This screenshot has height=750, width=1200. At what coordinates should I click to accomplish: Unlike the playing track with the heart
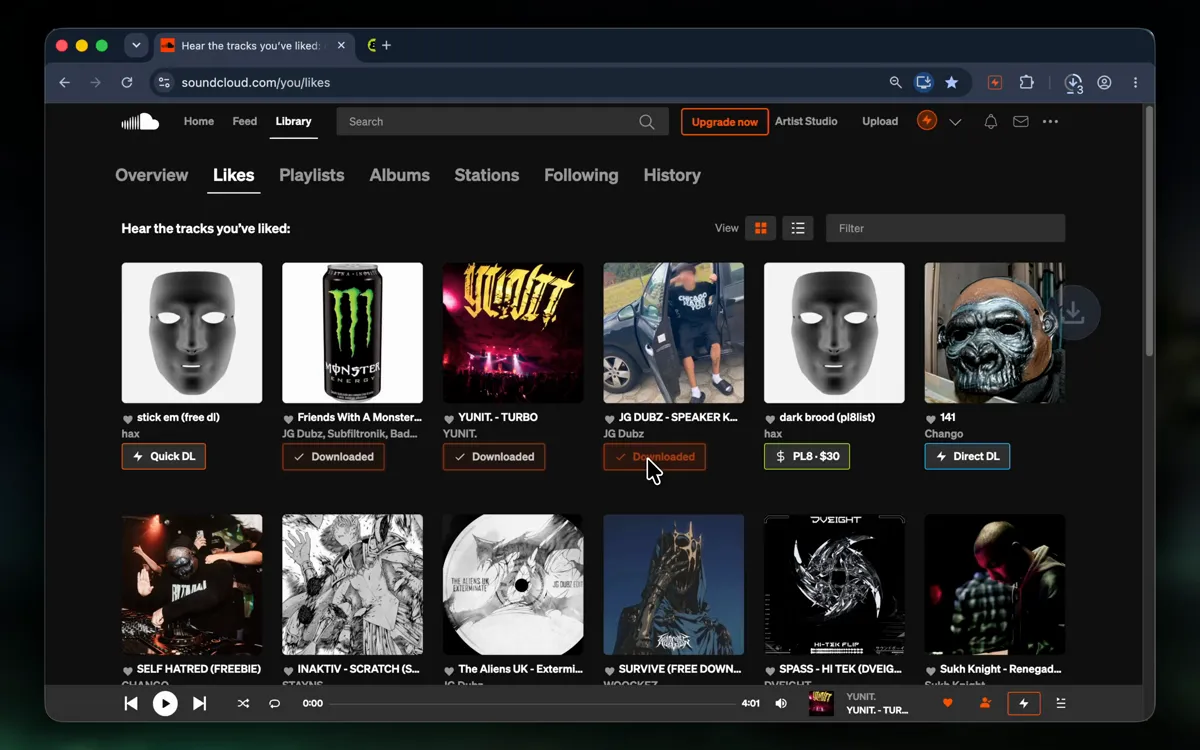pyautogui.click(x=948, y=703)
